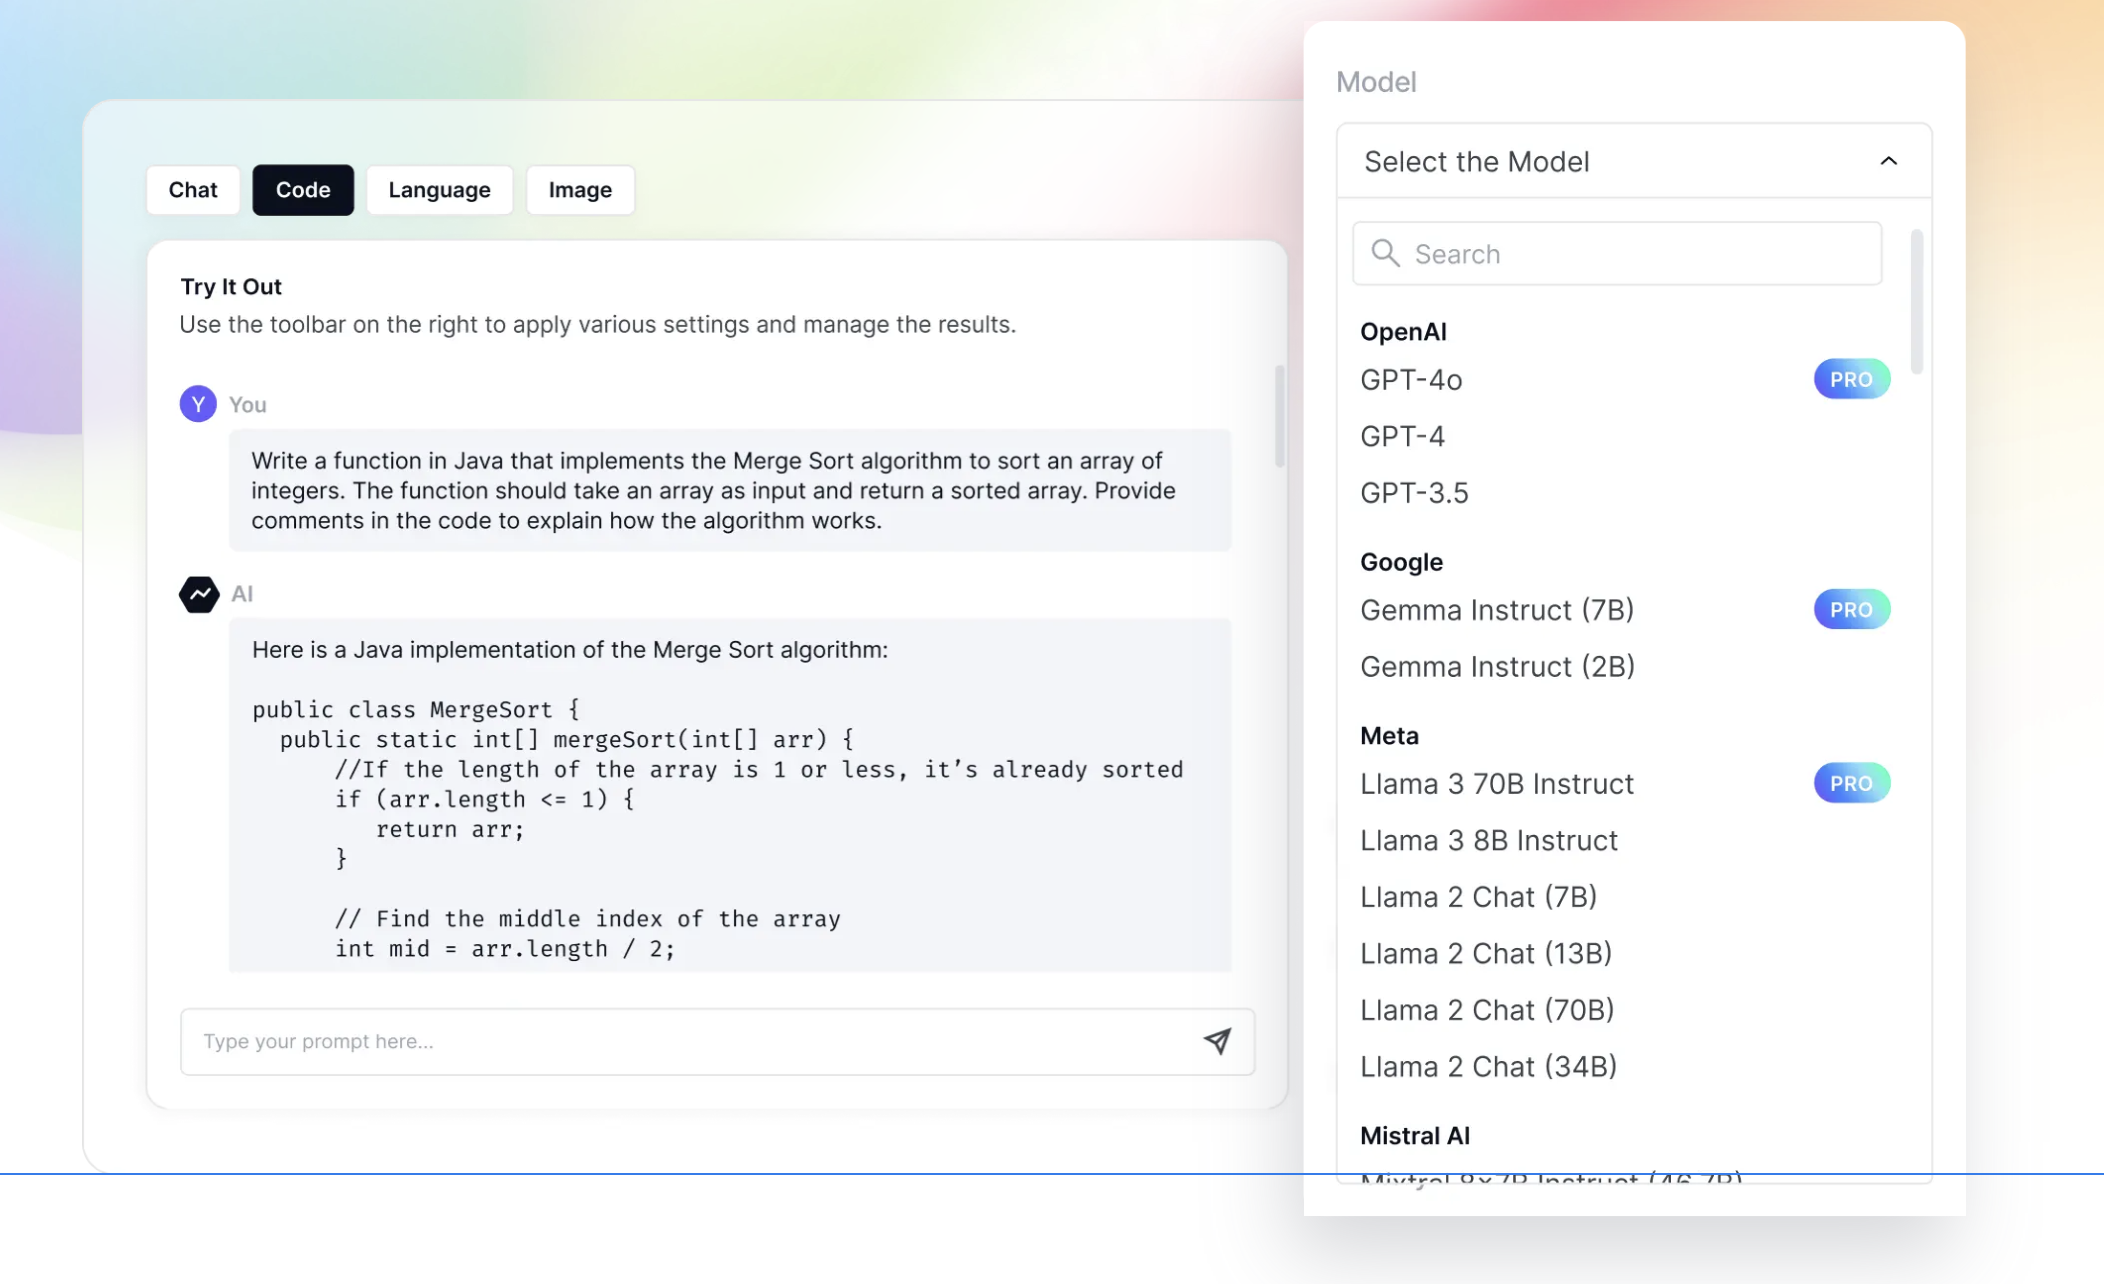Focus the model Search field
The width and height of the screenshot is (2104, 1284).
[x=1617, y=253]
